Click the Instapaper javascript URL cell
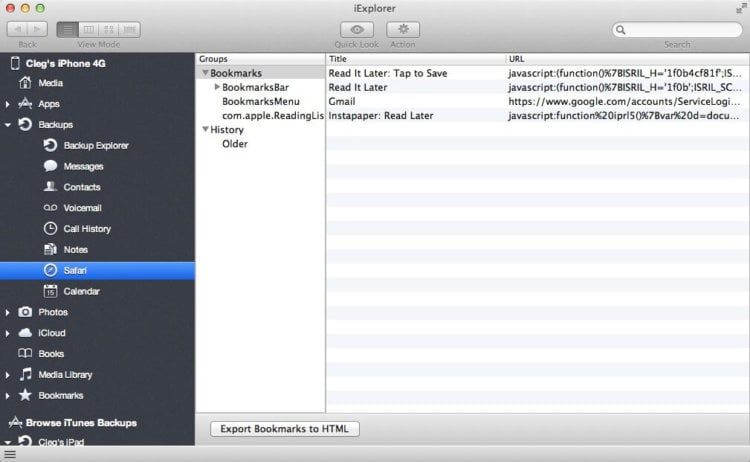This screenshot has height=462, width=750. pyautogui.click(x=624, y=115)
